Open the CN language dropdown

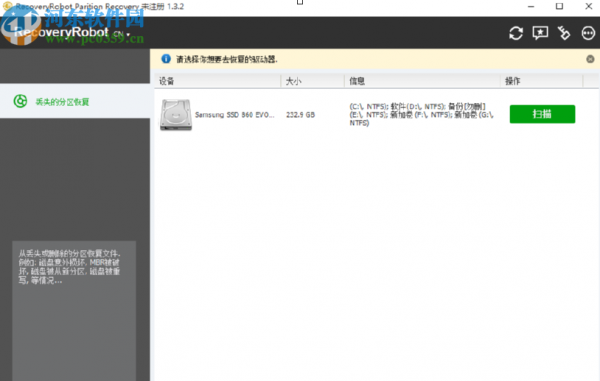pos(122,34)
